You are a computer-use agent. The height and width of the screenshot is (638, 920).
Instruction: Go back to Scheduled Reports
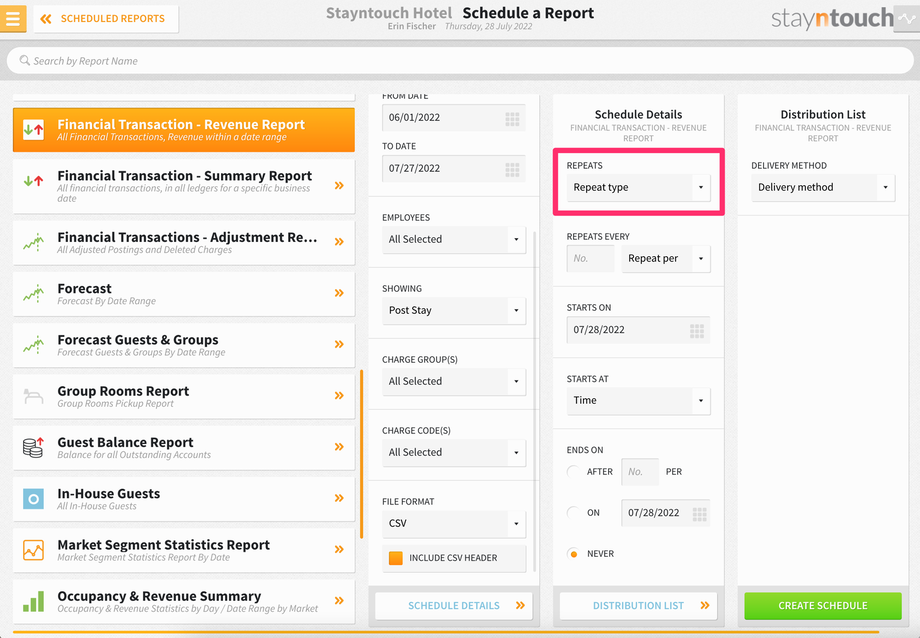coord(106,19)
